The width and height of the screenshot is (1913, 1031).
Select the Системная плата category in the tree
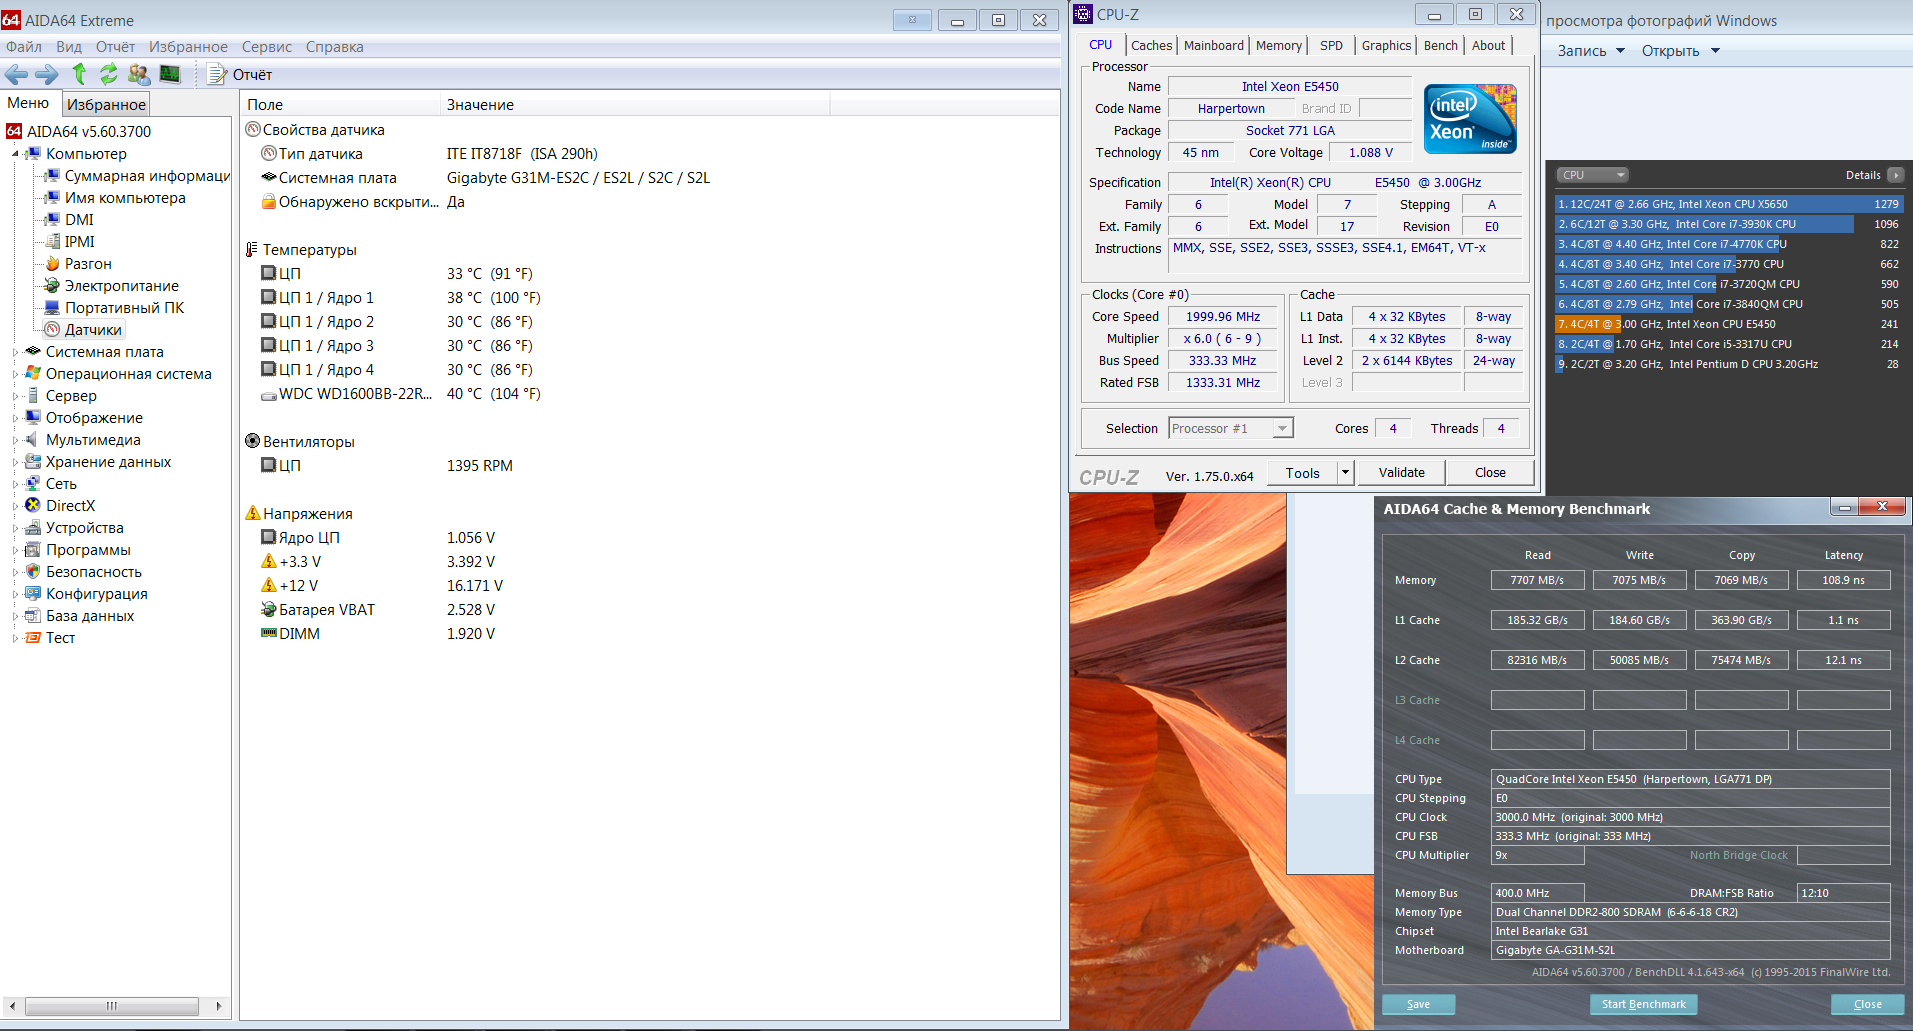tap(104, 352)
